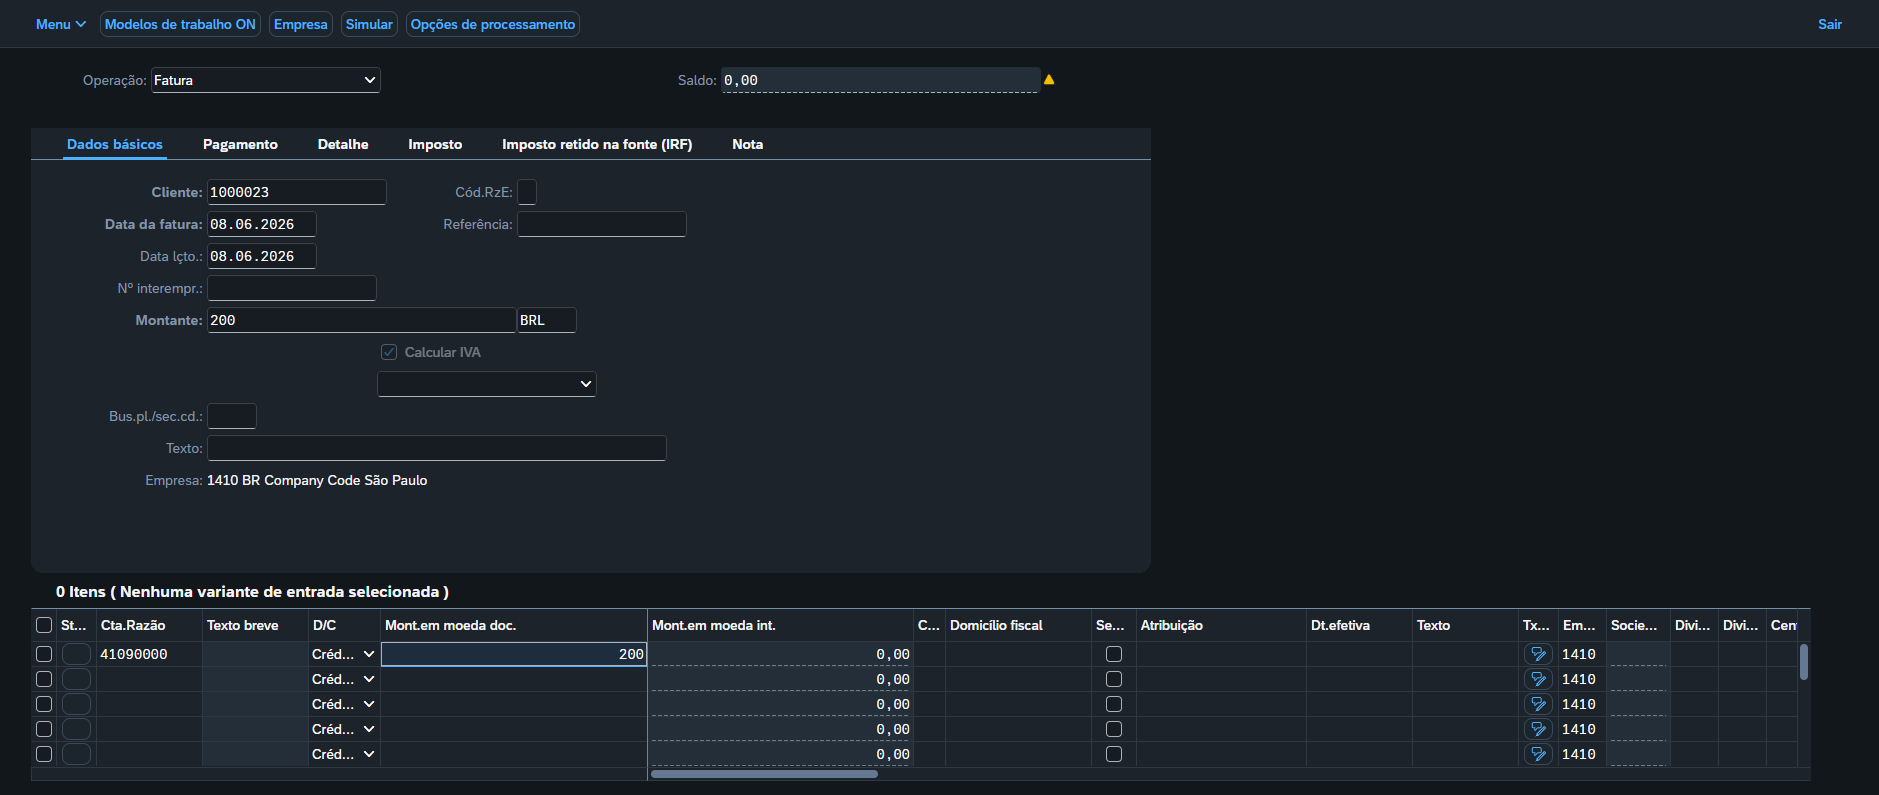Click the Simular button
Viewport: 1879px width, 795px height.
coord(369,24)
